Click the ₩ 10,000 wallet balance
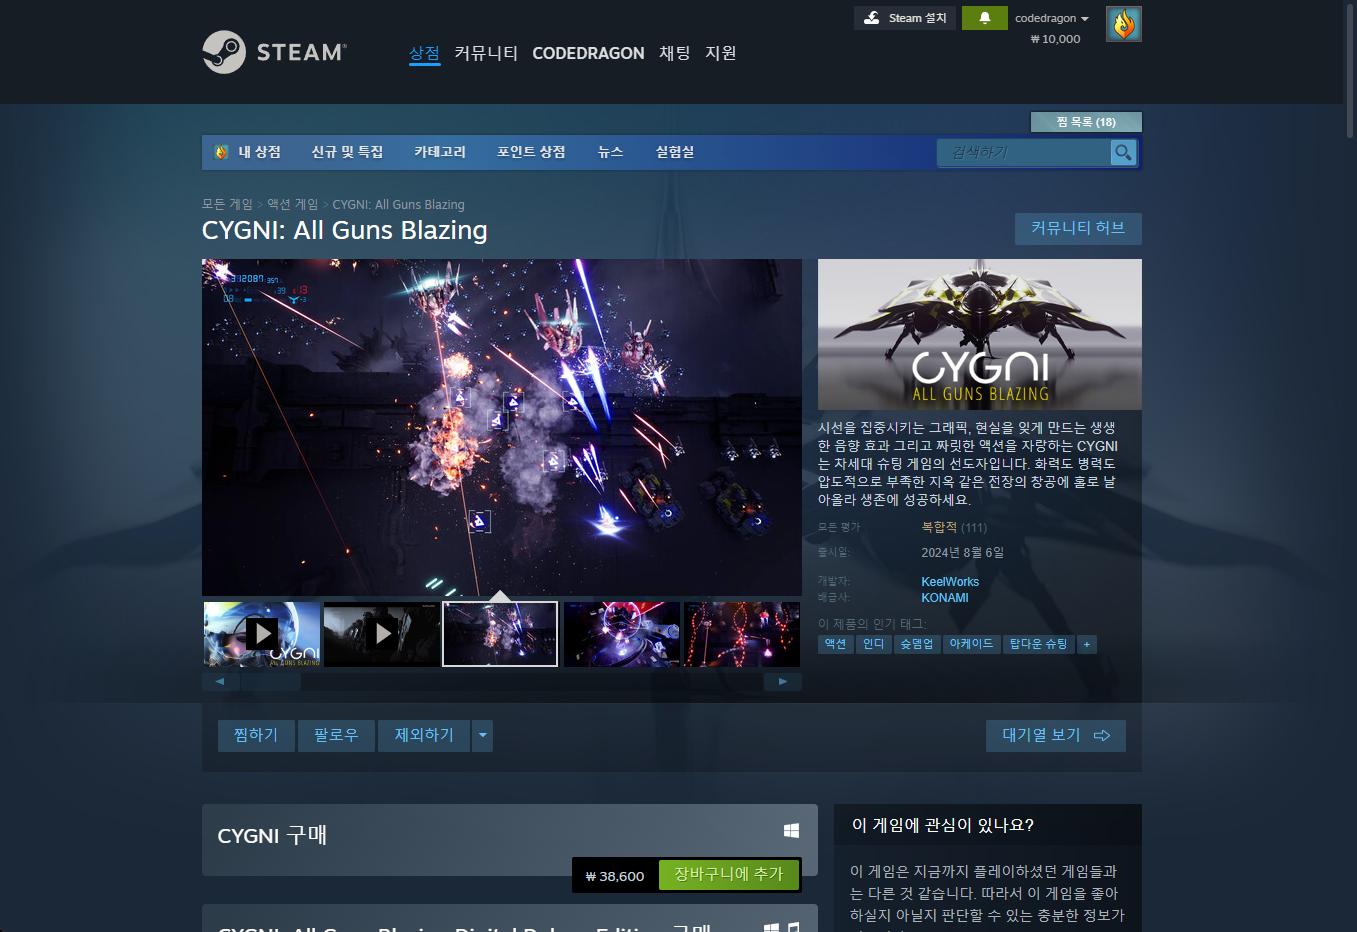 click(x=1055, y=39)
